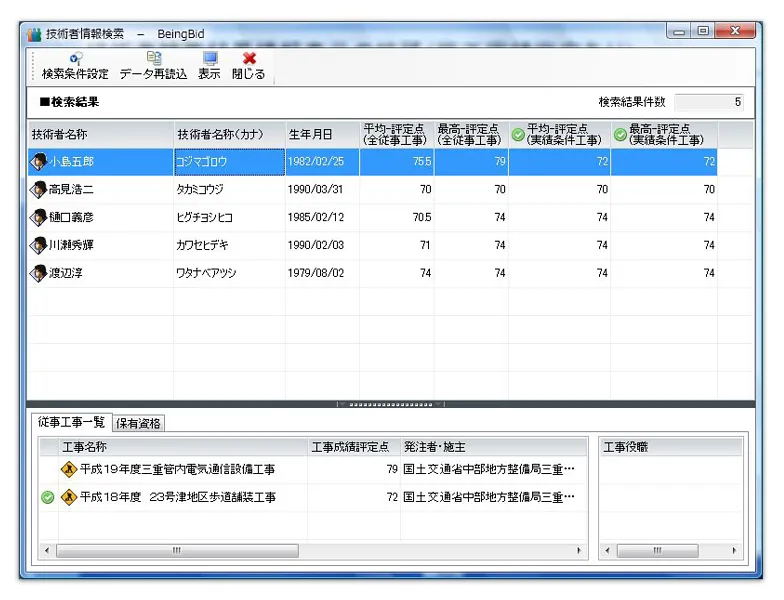Click the green check icon beside 平成18年度 row
Viewport: 784px width, 600px height.
(x=47, y=497)
